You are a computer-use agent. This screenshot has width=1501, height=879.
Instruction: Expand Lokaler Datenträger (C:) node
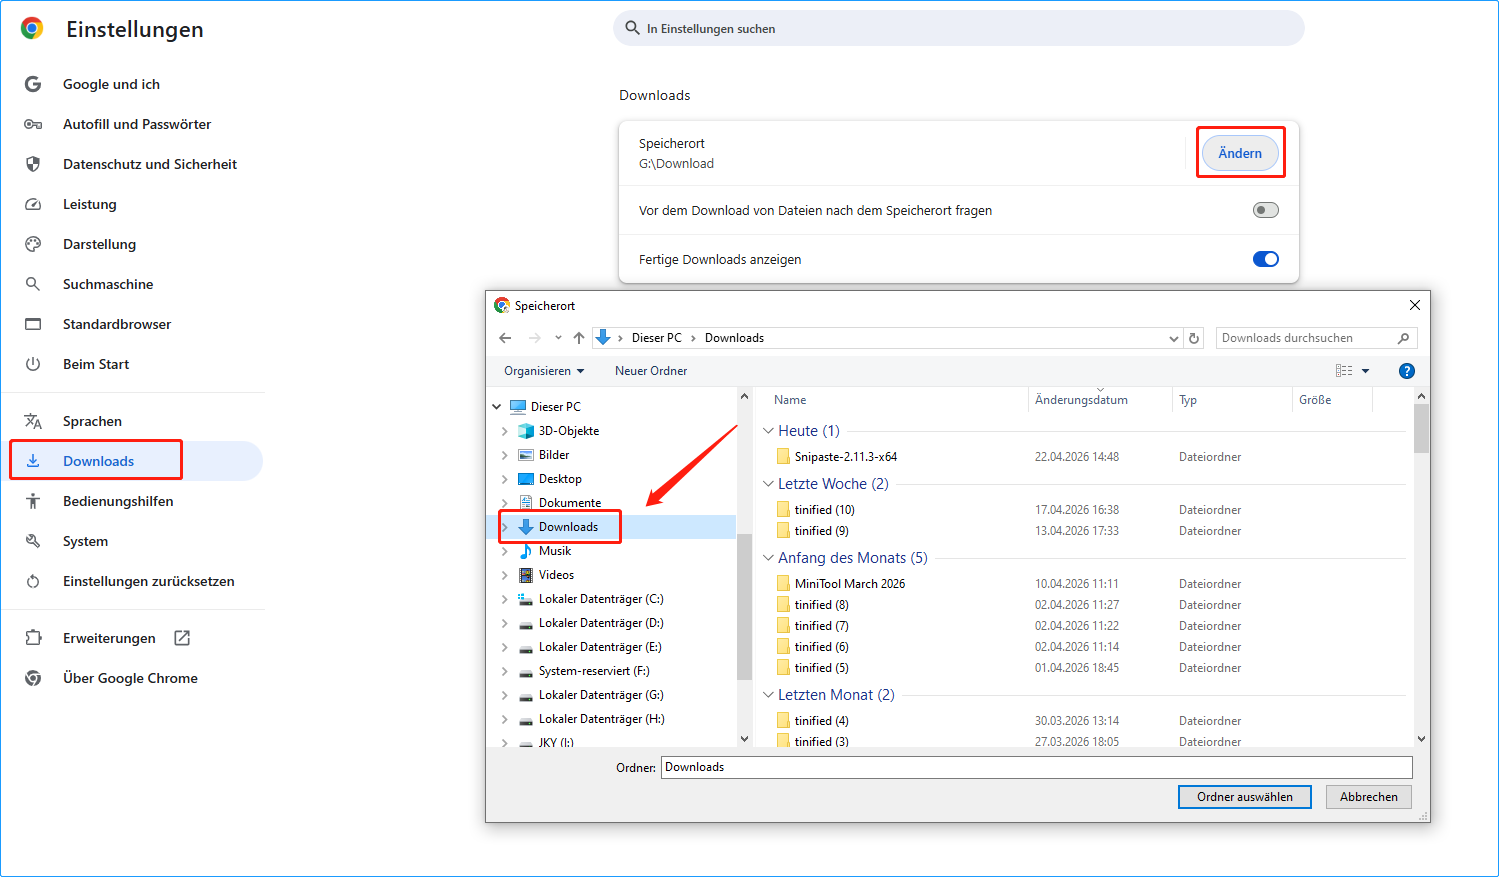pyautogui.click(x=504, y=599)
